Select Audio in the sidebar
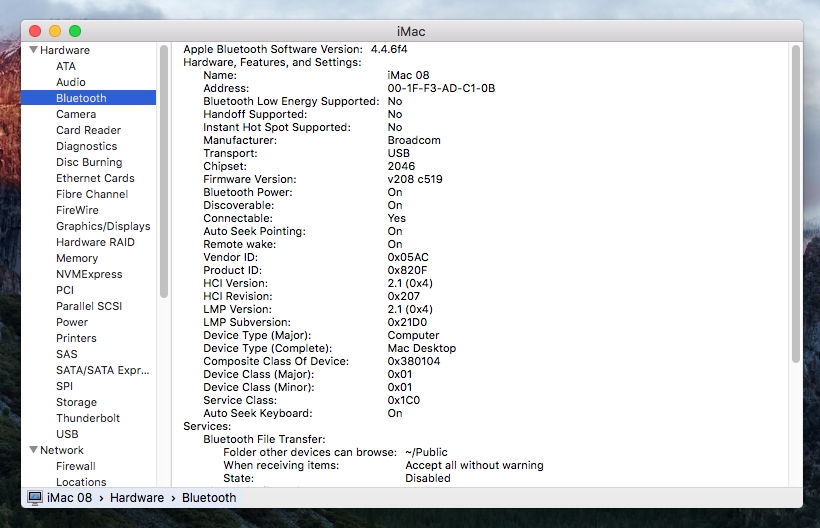Screen dimensions: 820x528 (x=71, y=82)
